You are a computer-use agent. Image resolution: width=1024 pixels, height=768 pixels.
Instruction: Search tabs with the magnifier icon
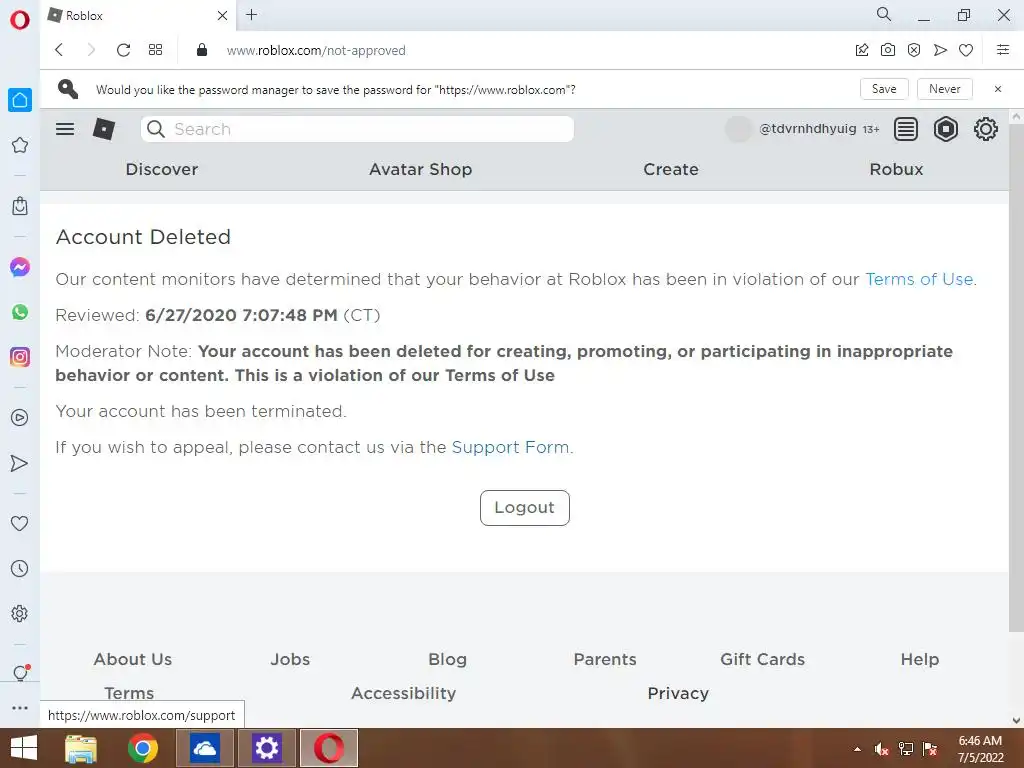884,14
